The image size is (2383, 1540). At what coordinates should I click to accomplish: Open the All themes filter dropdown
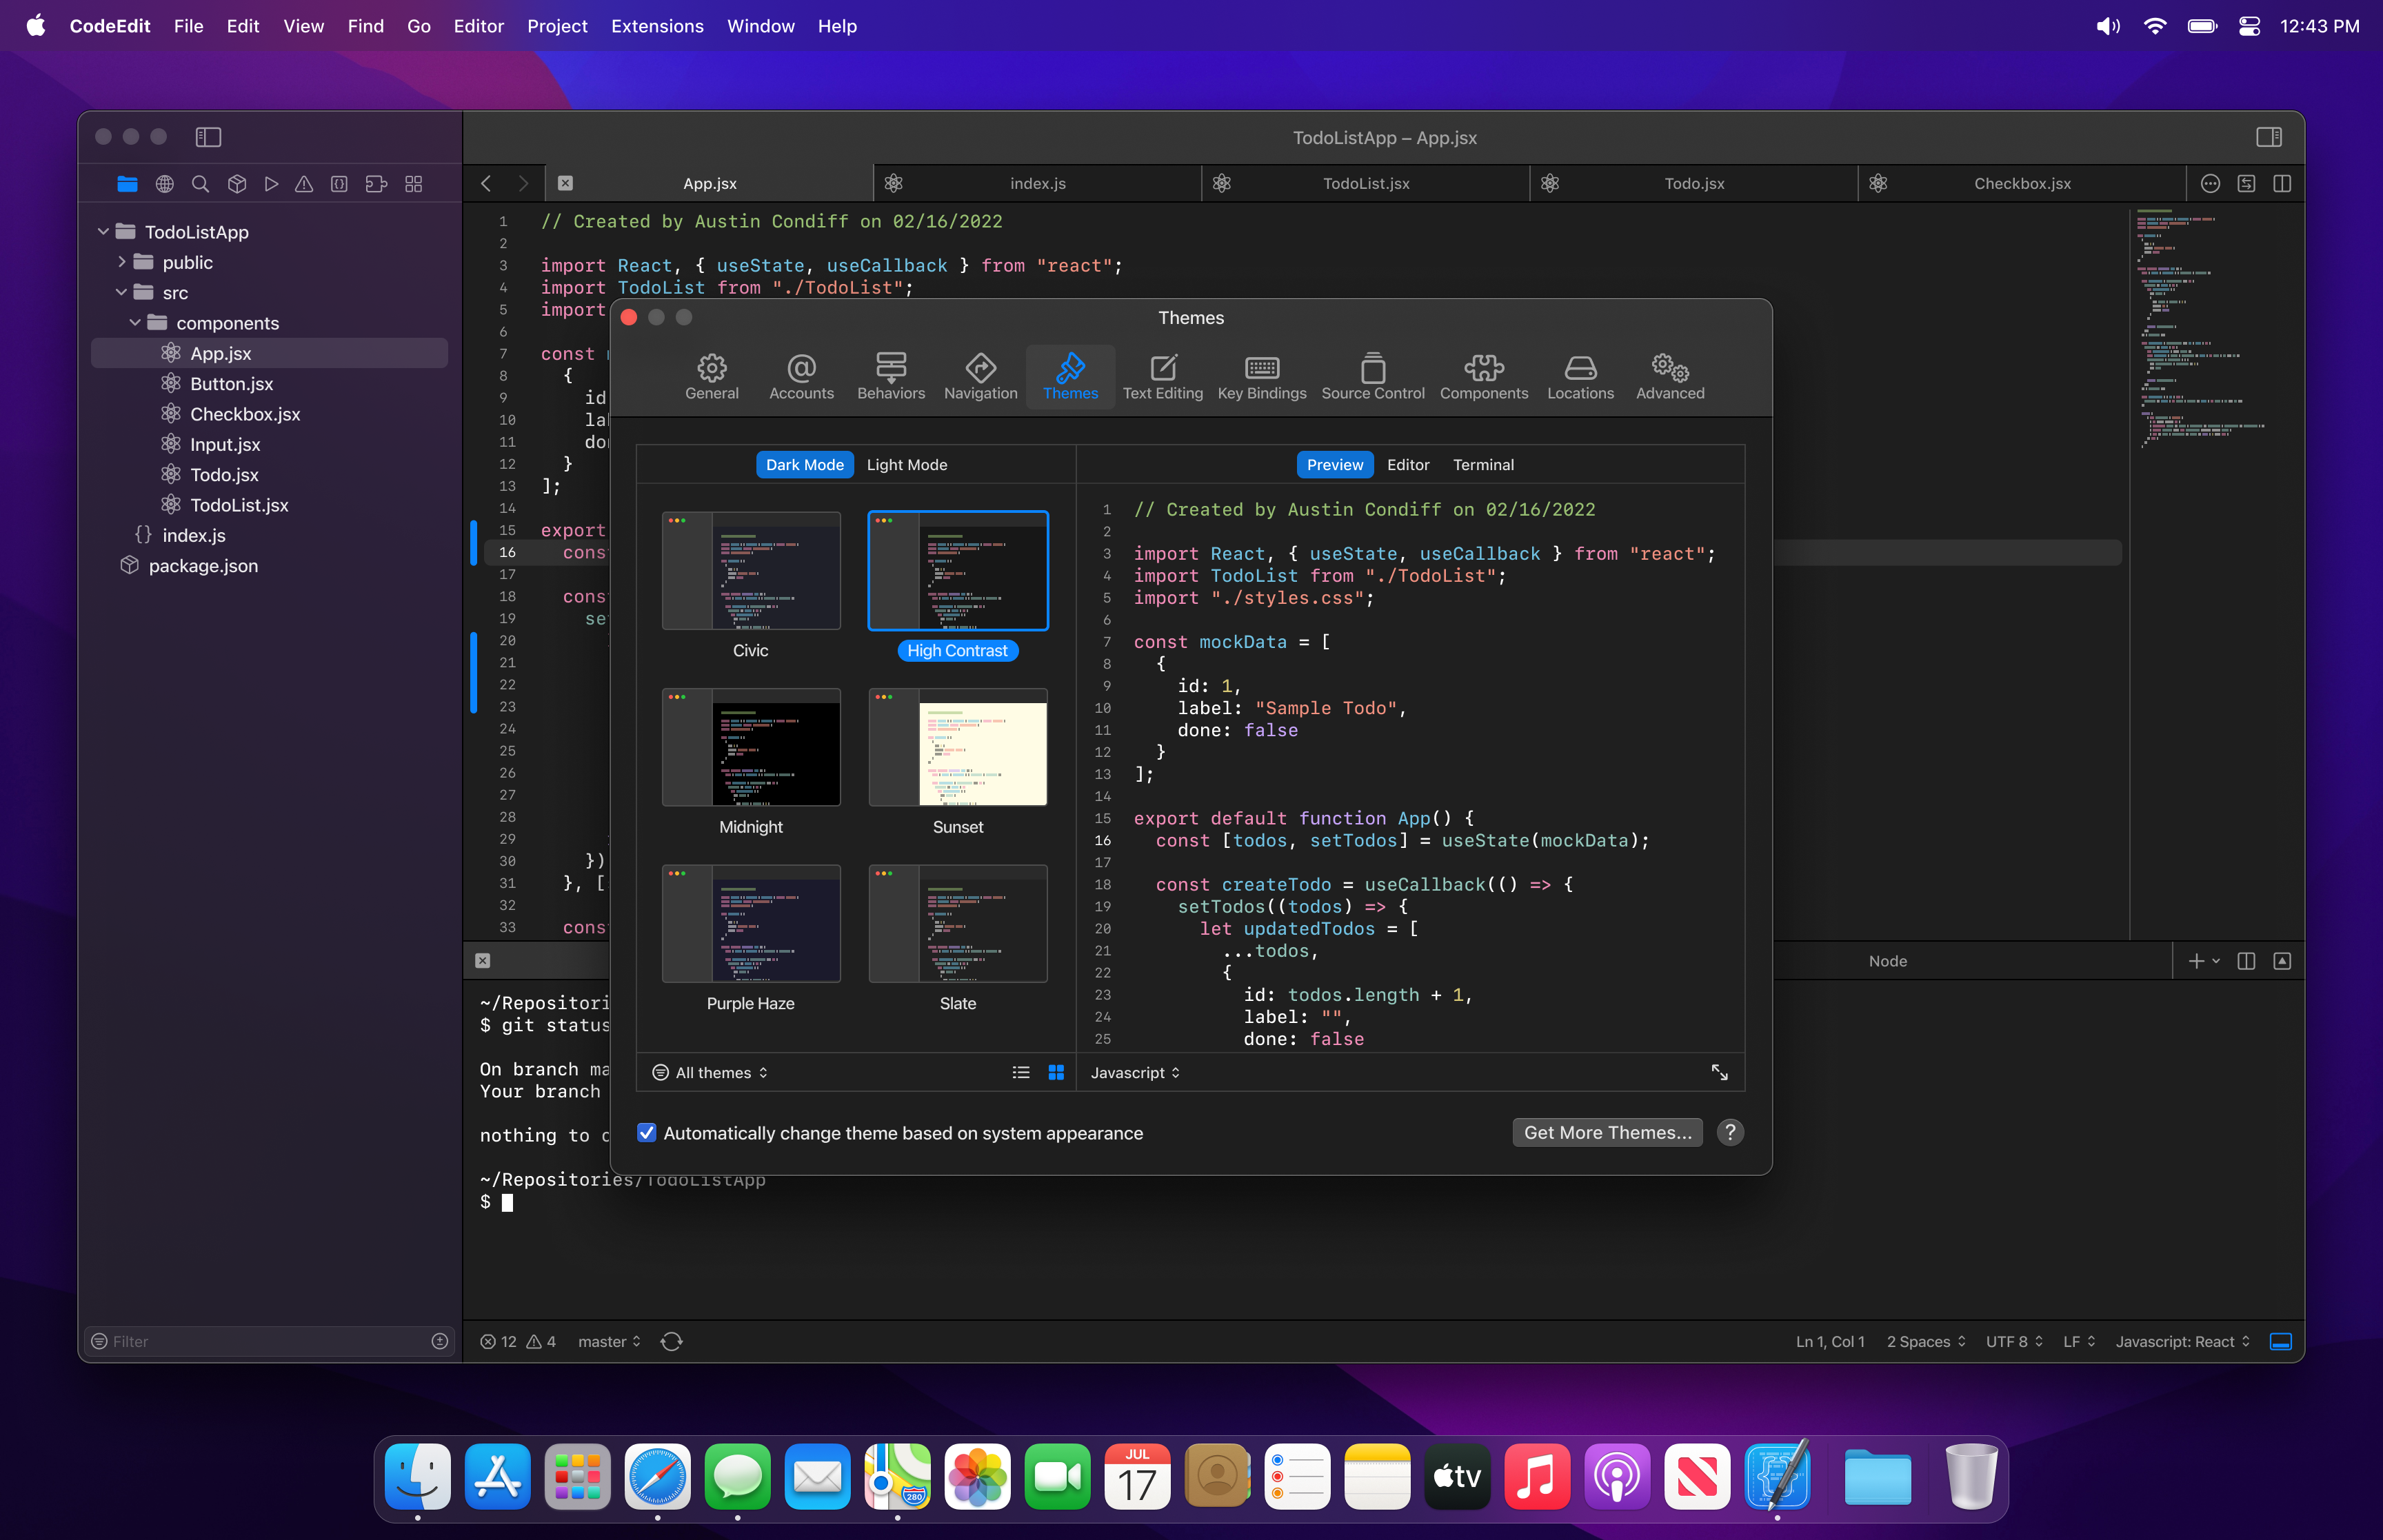tap(710, 1071)
